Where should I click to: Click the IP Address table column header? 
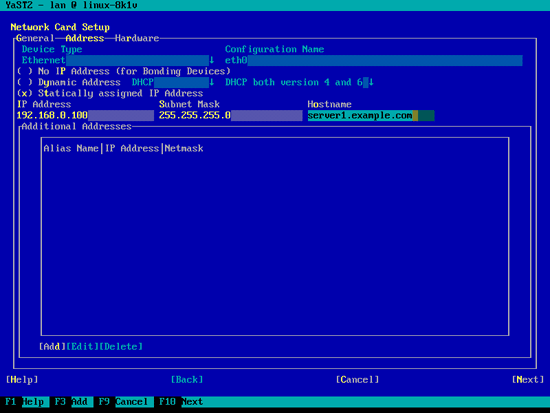132,148
